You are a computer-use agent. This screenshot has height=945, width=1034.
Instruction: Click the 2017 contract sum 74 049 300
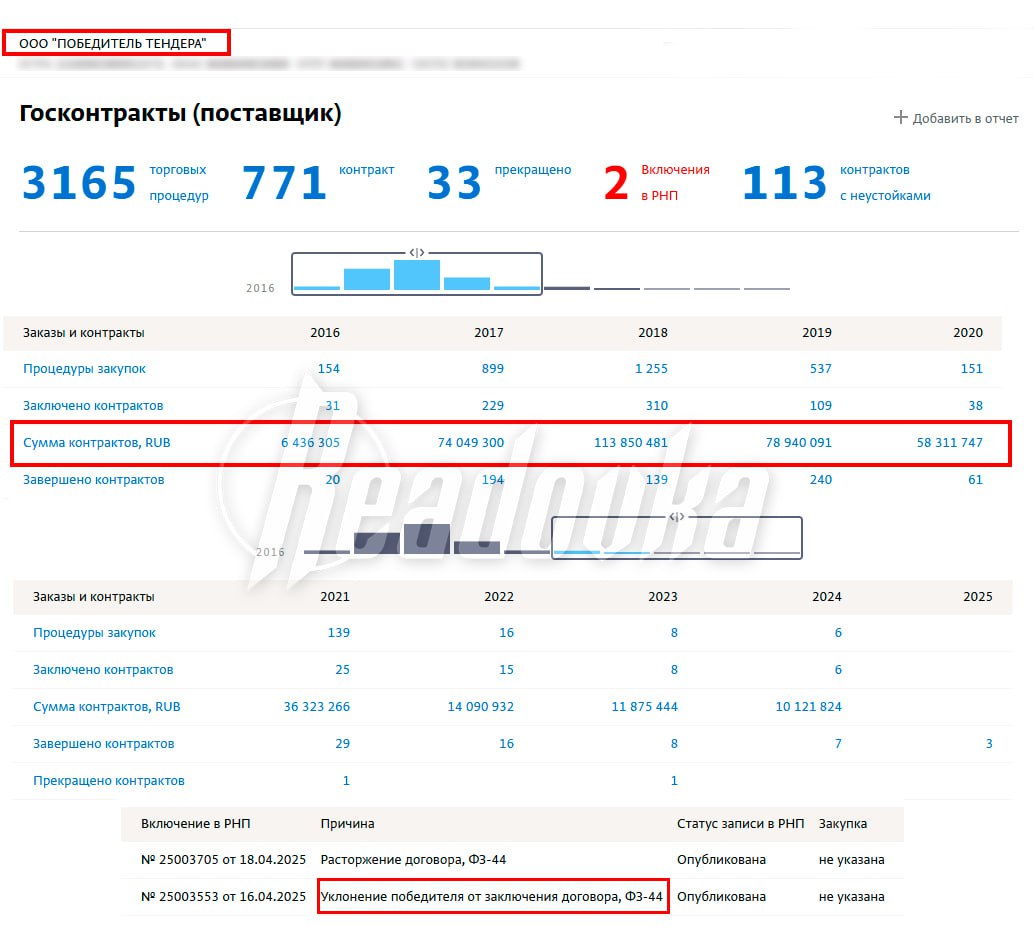[470, 443]
